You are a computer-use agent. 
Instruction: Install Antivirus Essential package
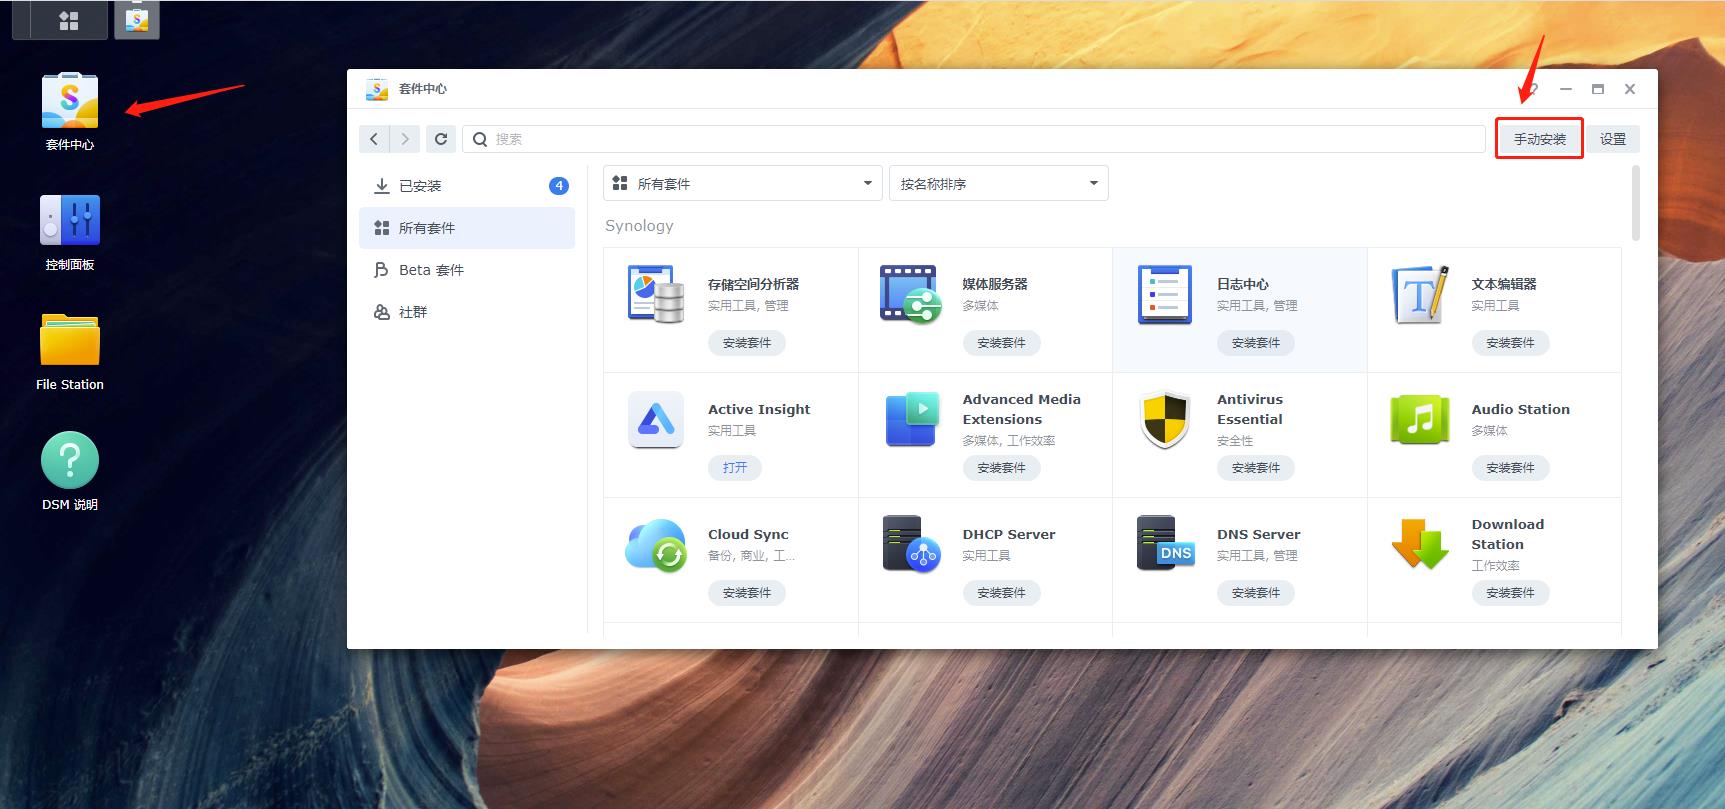coord(1256,468)
